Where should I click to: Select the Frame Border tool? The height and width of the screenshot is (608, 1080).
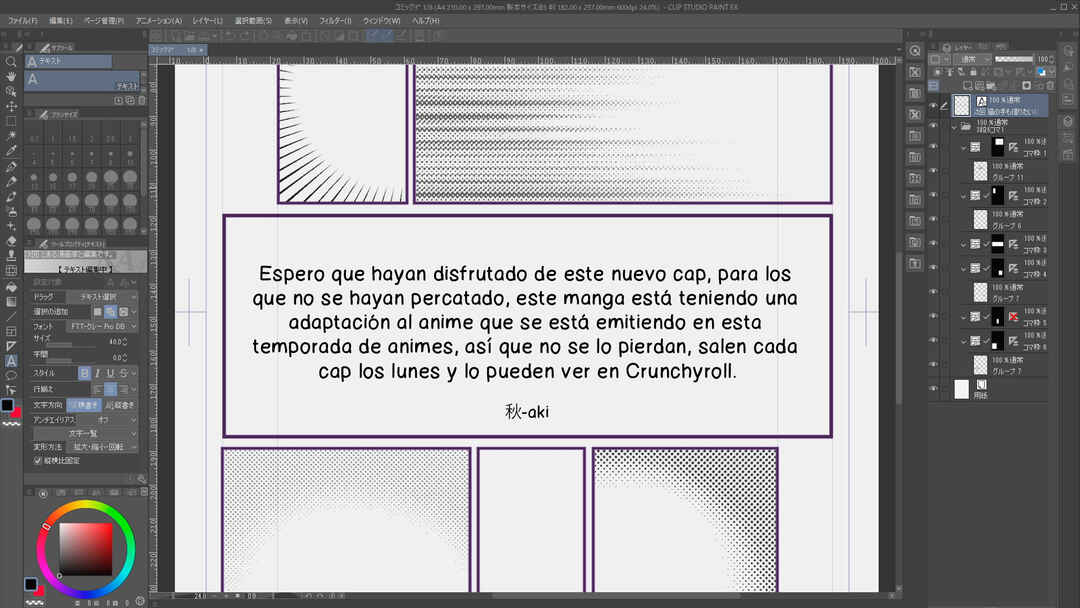click(11, 331)
